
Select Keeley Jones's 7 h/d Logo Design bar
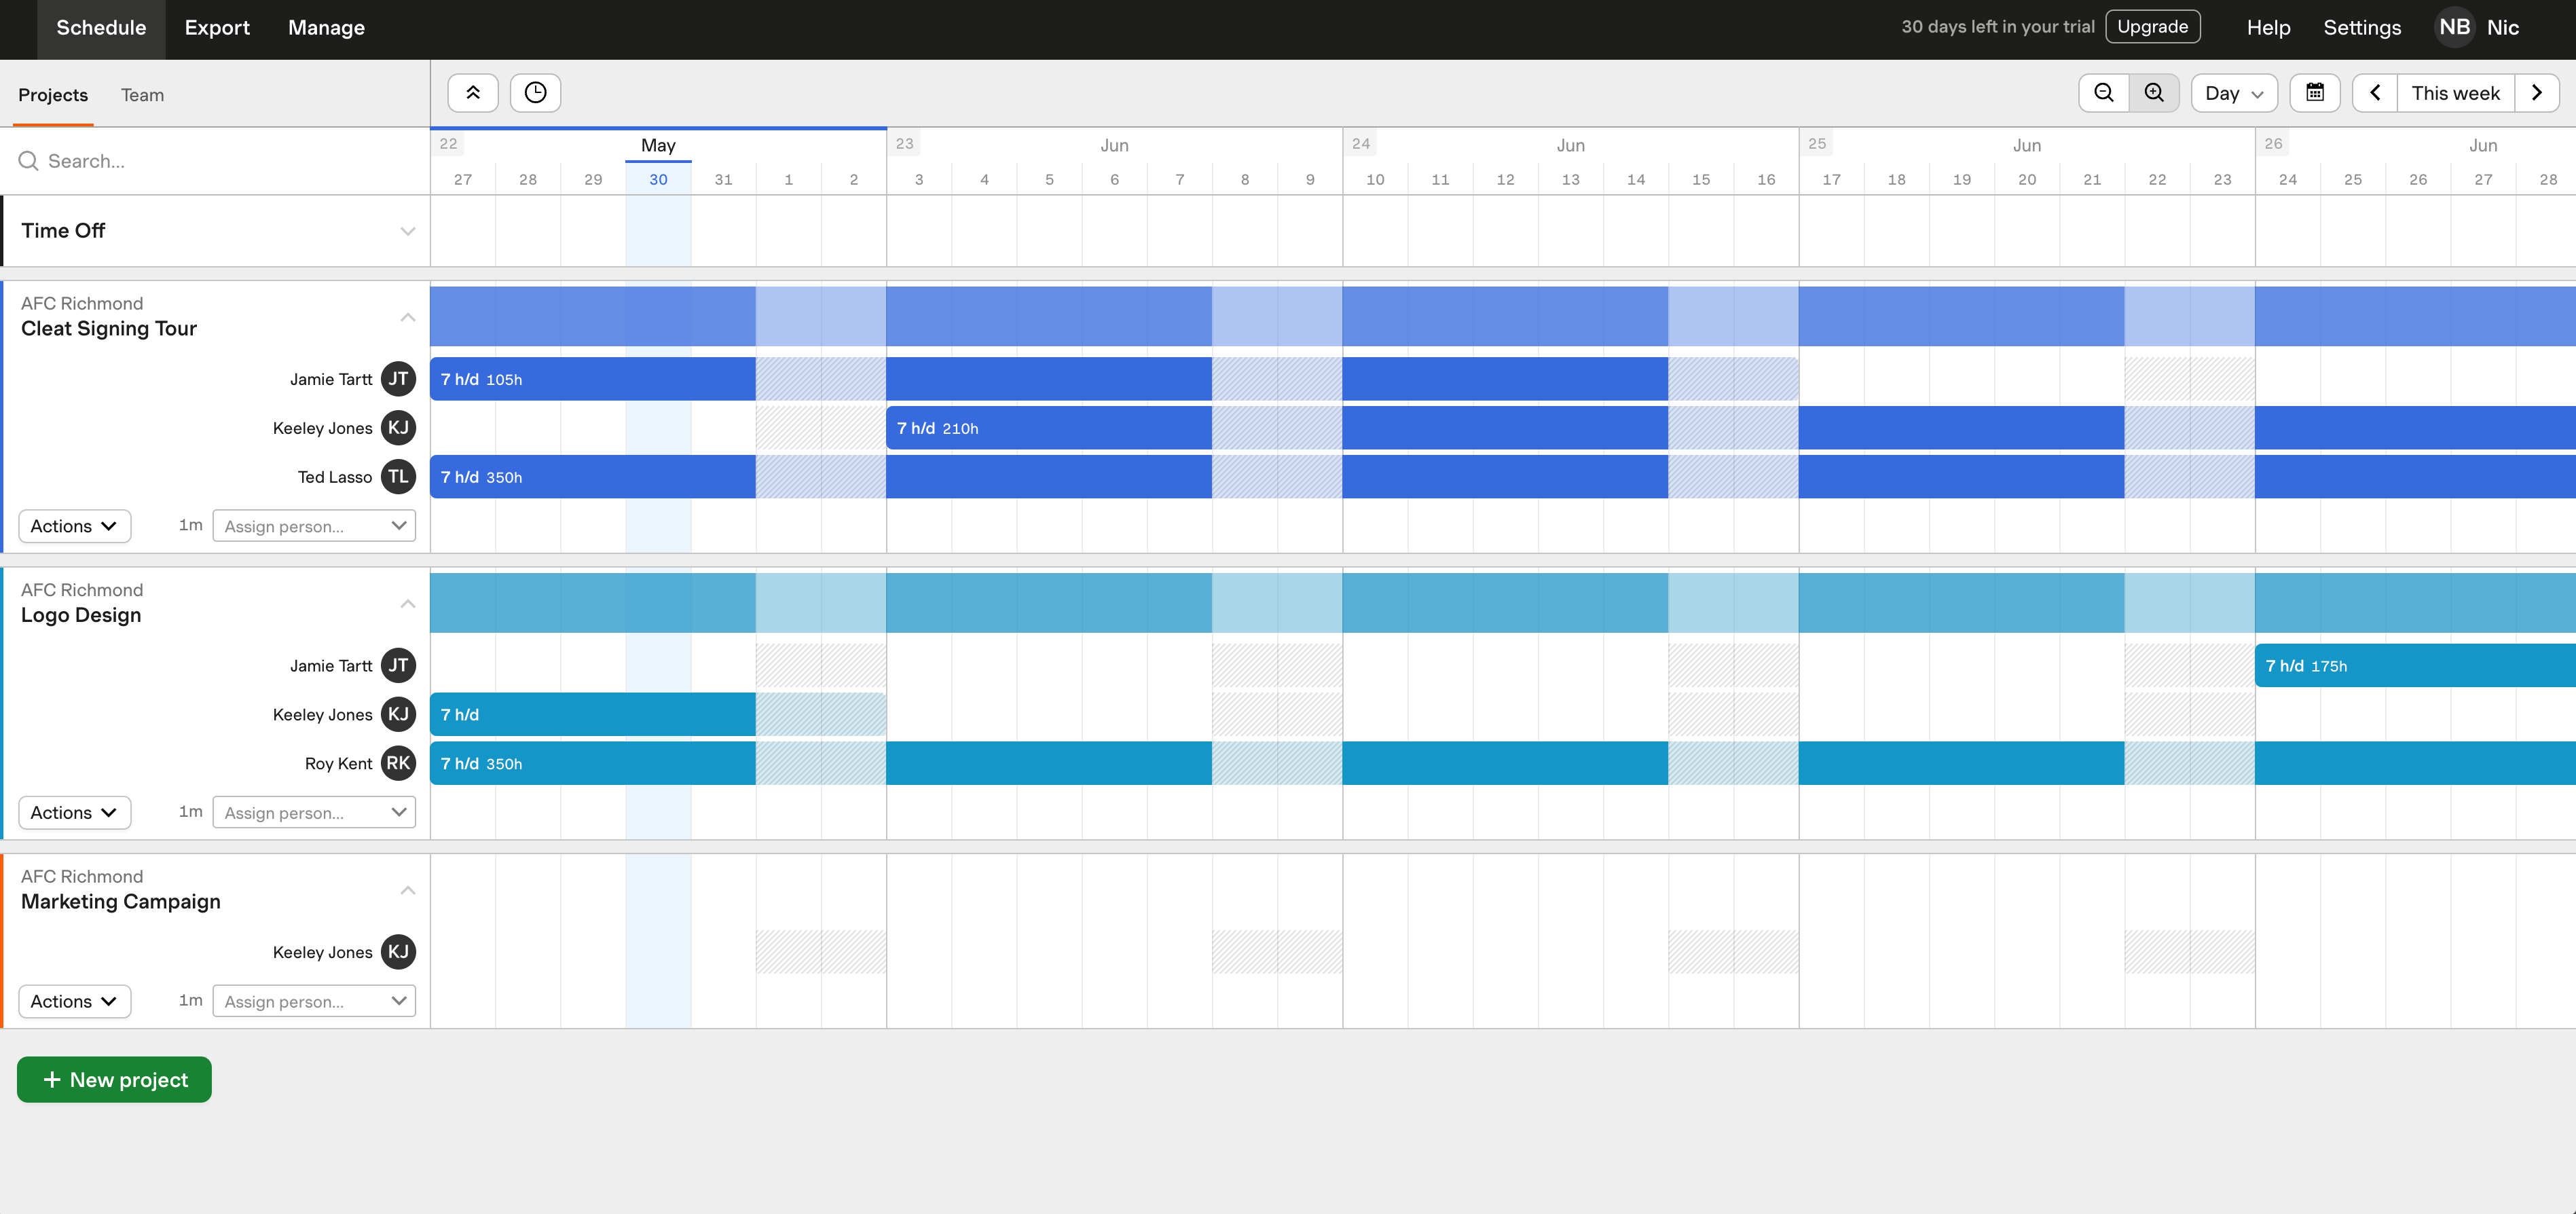(x=658, y=715)
